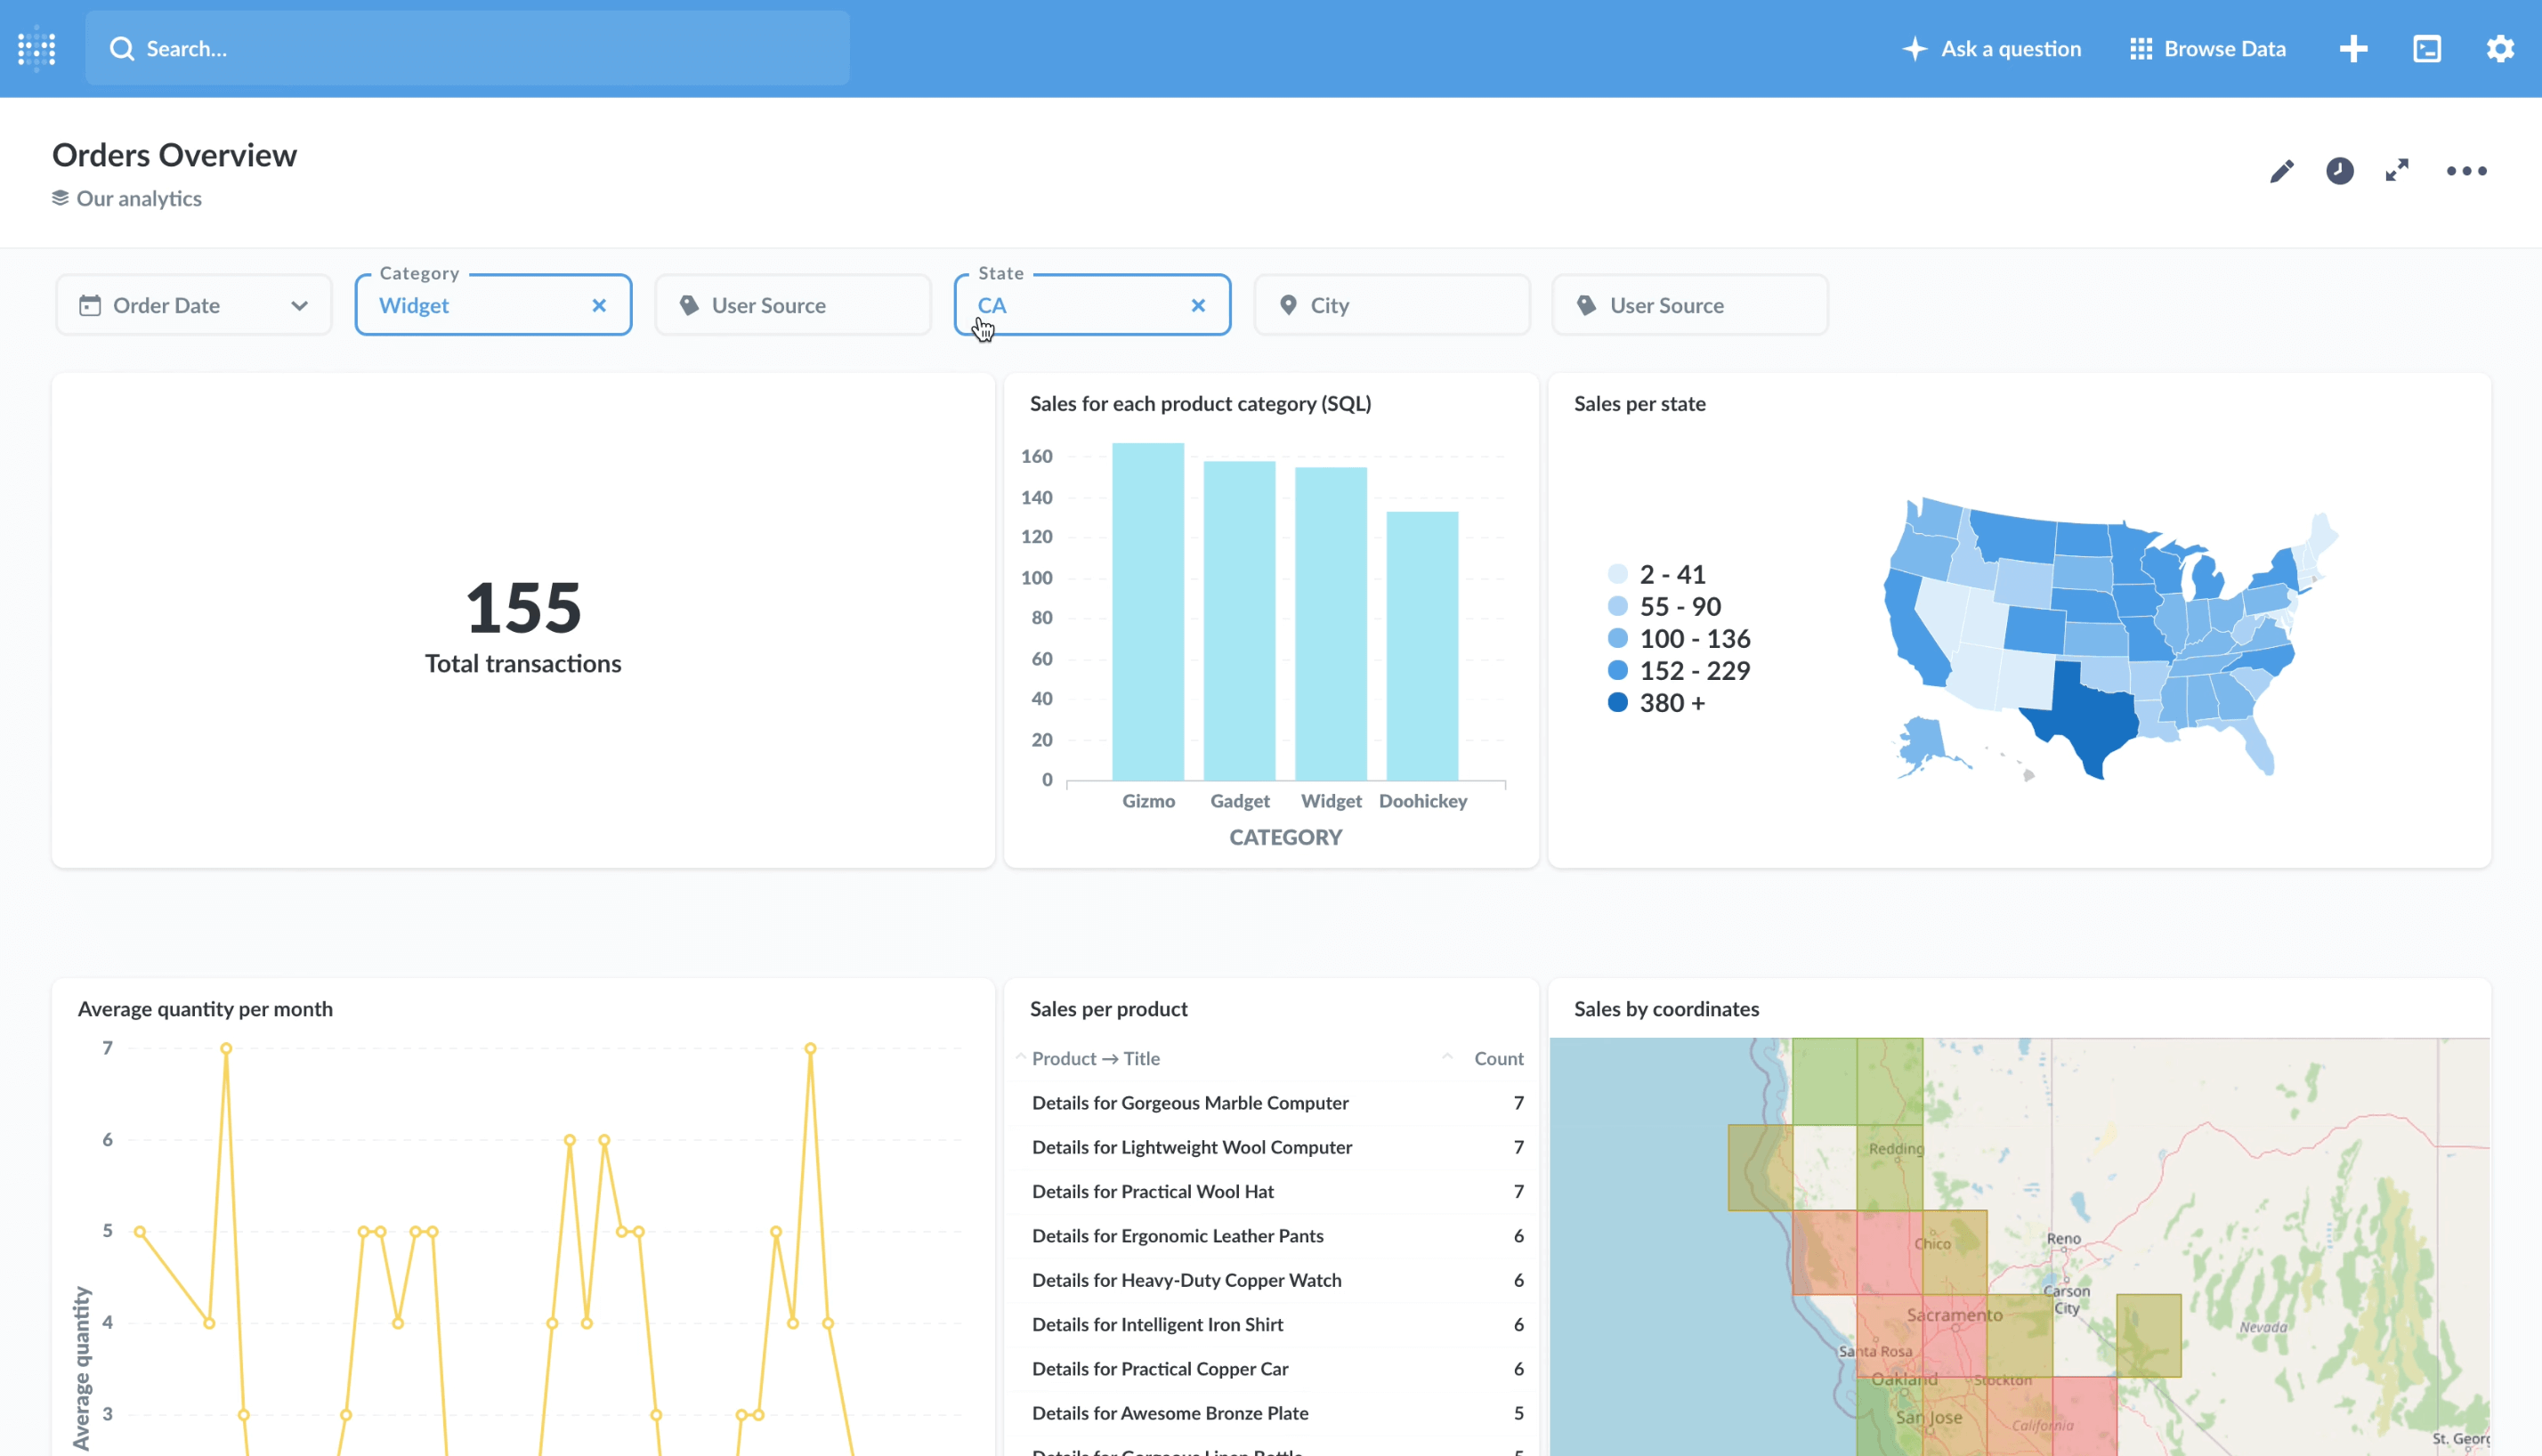The image size is (2542, 1456).
Task: Sort by the Count column header
Action: [1498, 1058]
